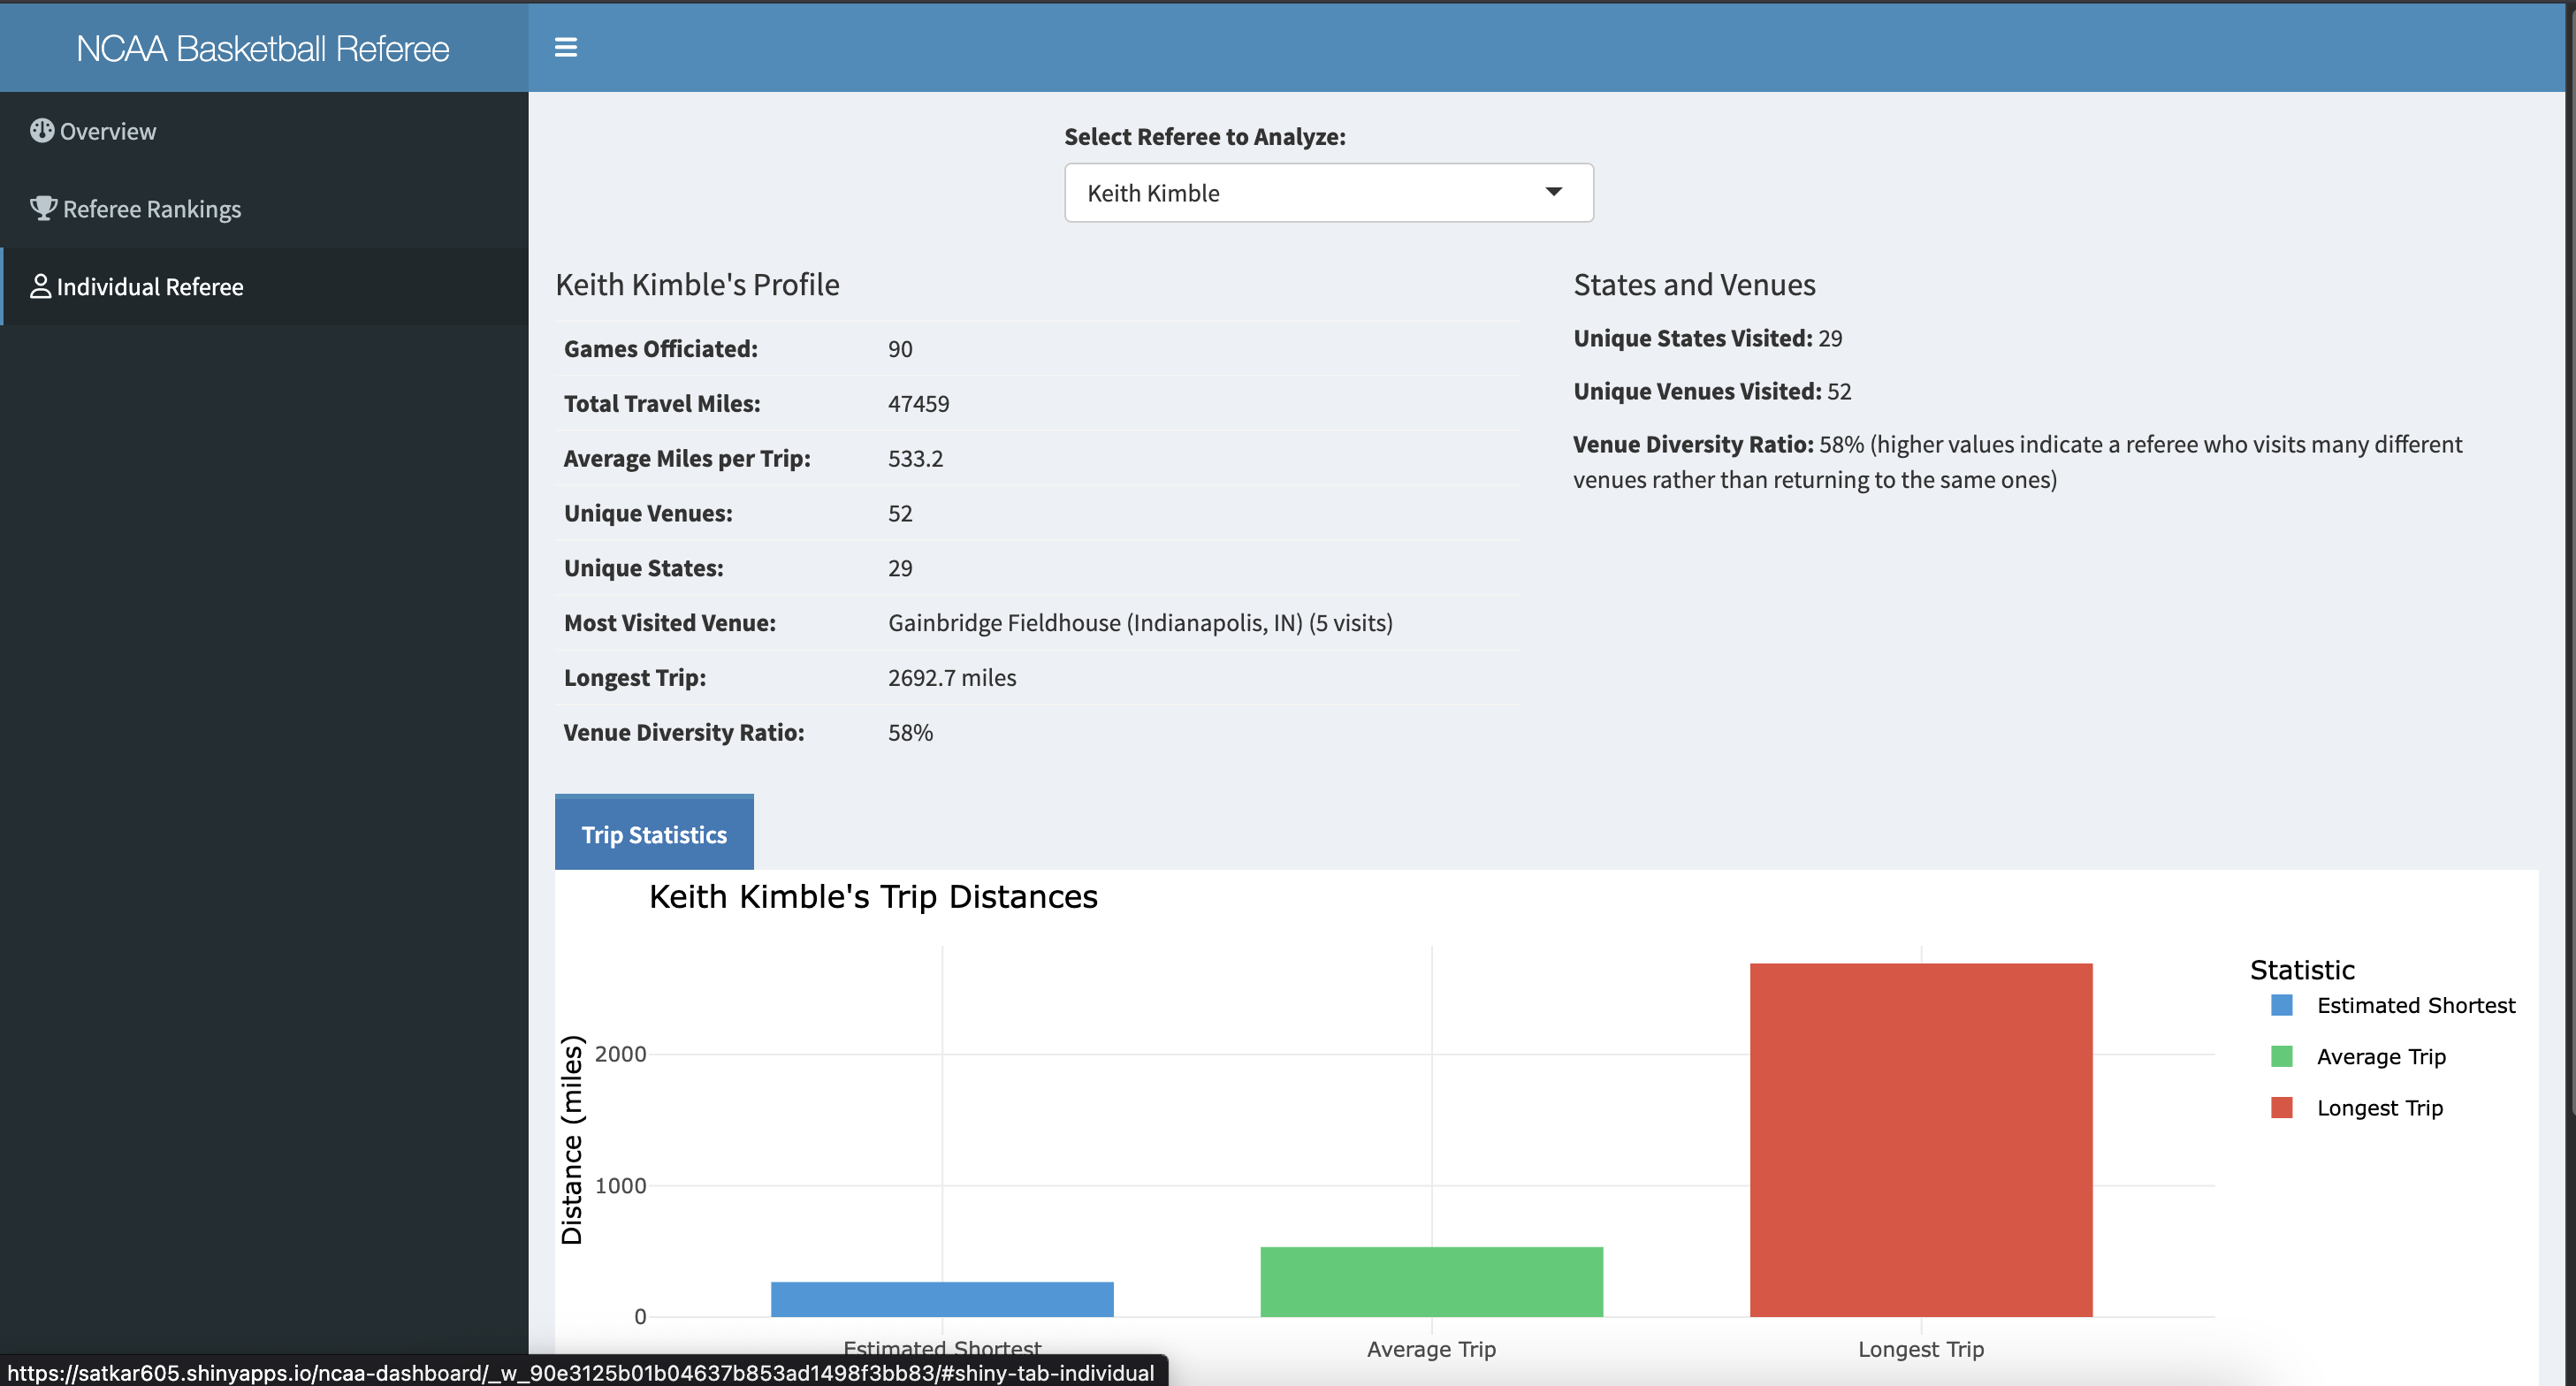The height and width of the screenshot is (1386, 2576).
Task: Click the hamburger menu icon in header
Action: point(566,47)
